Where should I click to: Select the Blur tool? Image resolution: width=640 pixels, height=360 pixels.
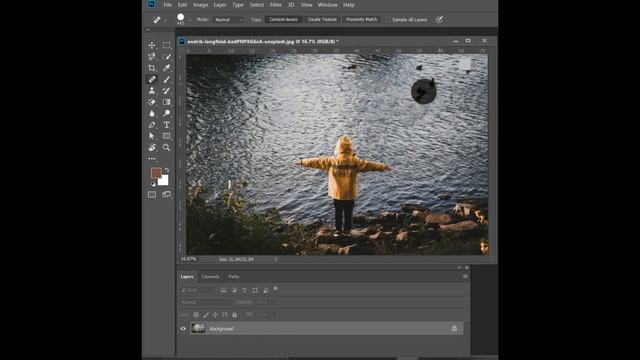pyautogui.click(x=152, y=113)
